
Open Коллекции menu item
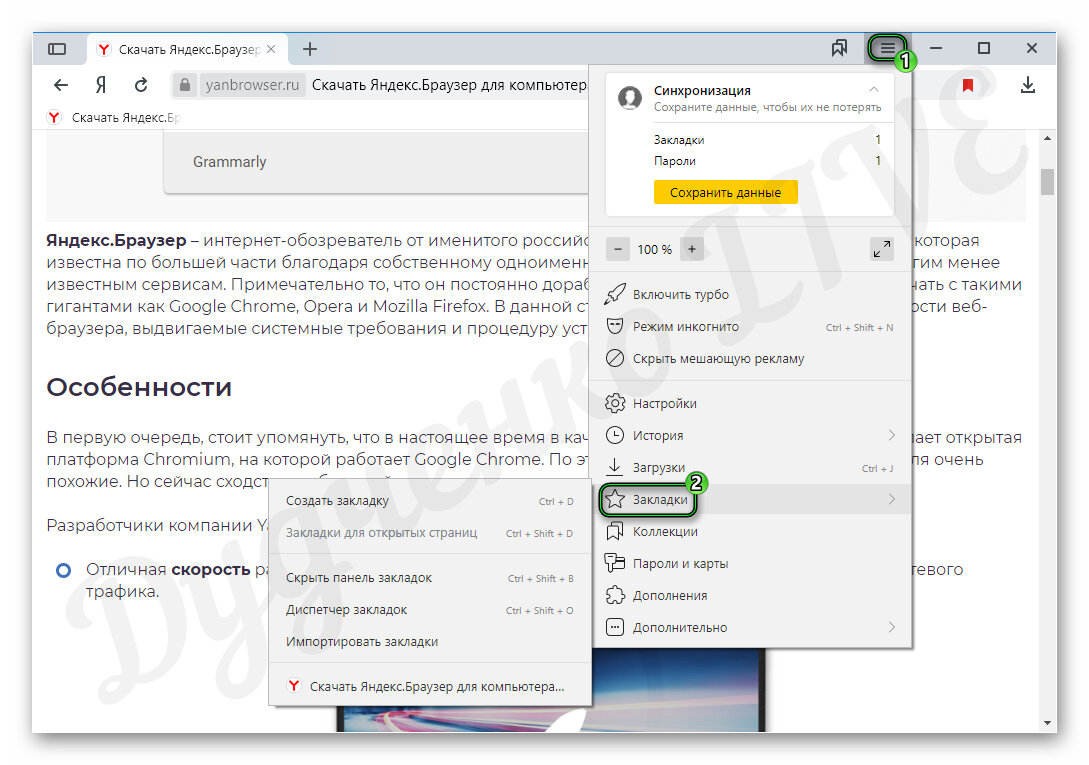click(749, 532)
